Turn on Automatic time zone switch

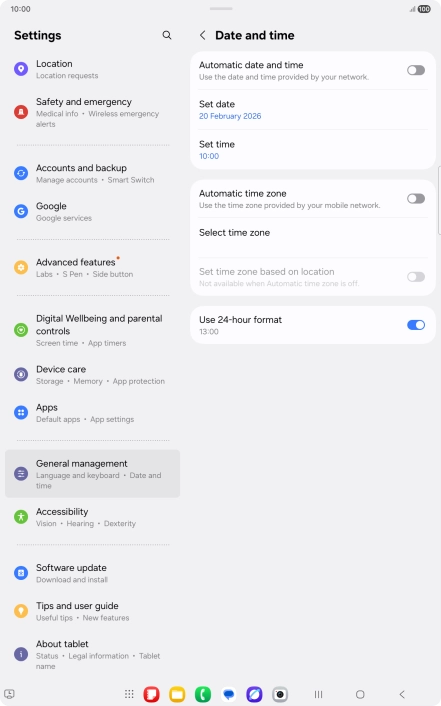coord(416,199)
